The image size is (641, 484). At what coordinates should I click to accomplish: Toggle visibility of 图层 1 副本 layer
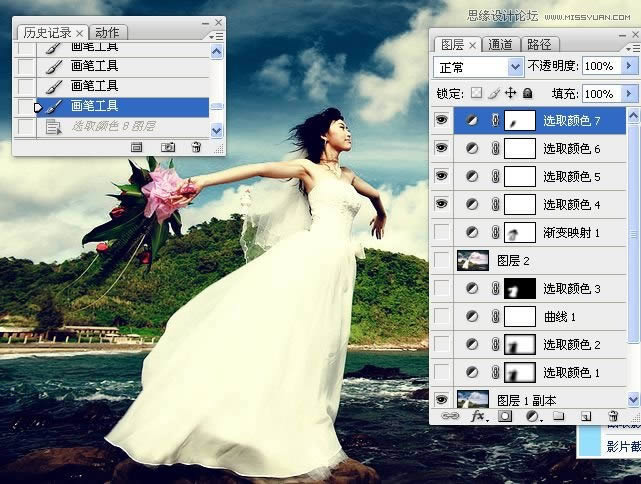tap(441, 399)
